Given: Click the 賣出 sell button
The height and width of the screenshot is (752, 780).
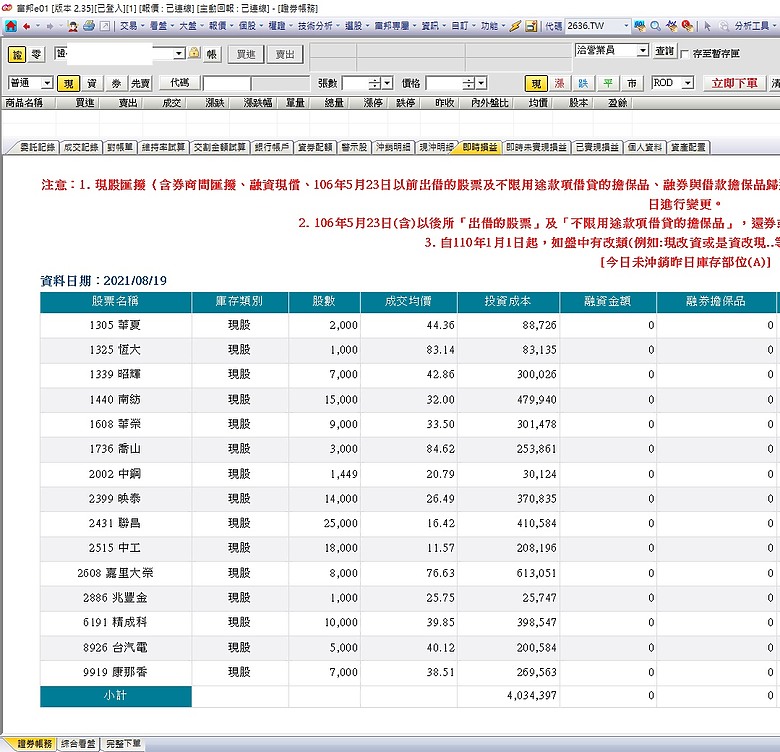Looking at the screenshot, I should click(x=285, y=54).
